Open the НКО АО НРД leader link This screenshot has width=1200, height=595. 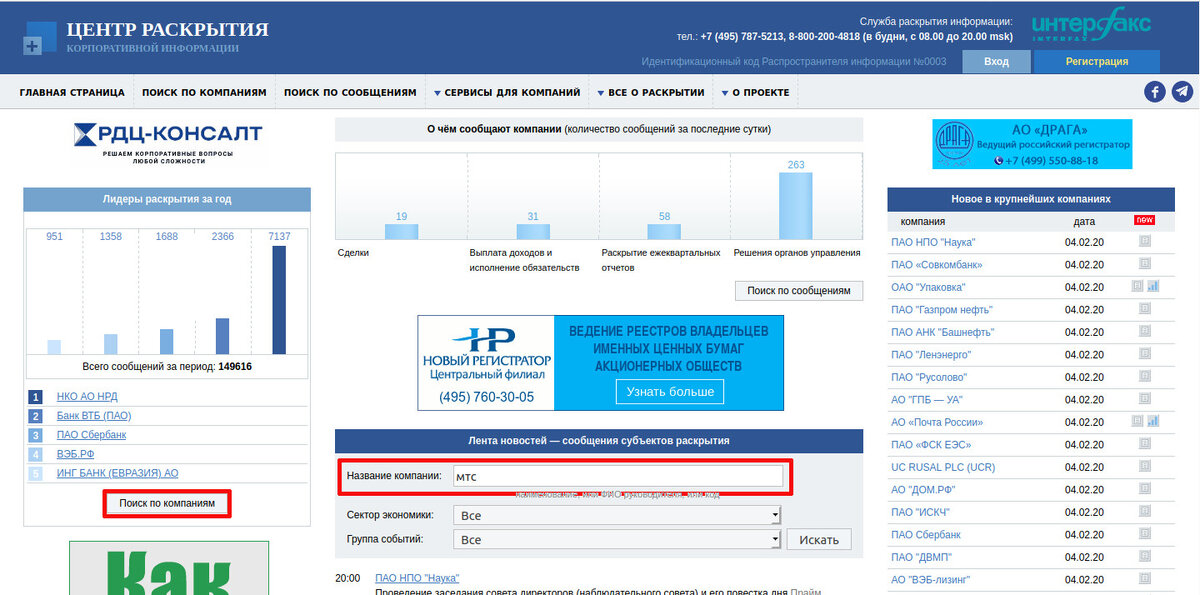point(87,397)
